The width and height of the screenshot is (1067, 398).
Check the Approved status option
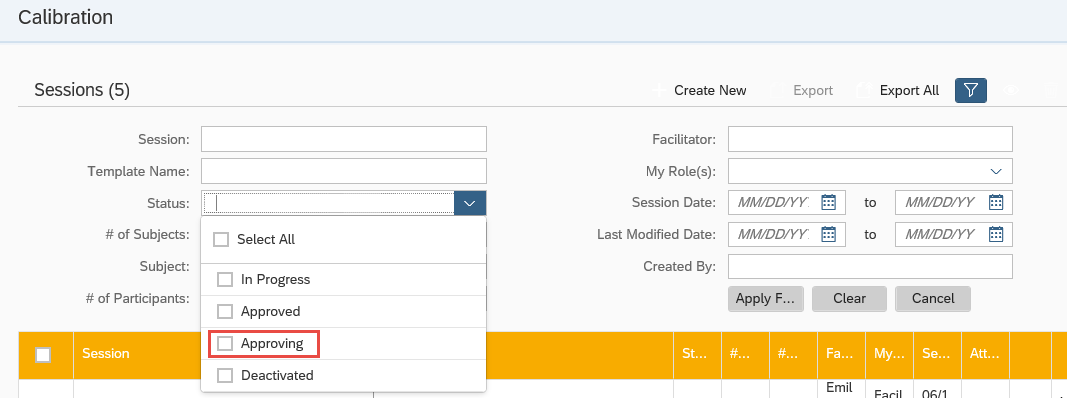(225, 312)
